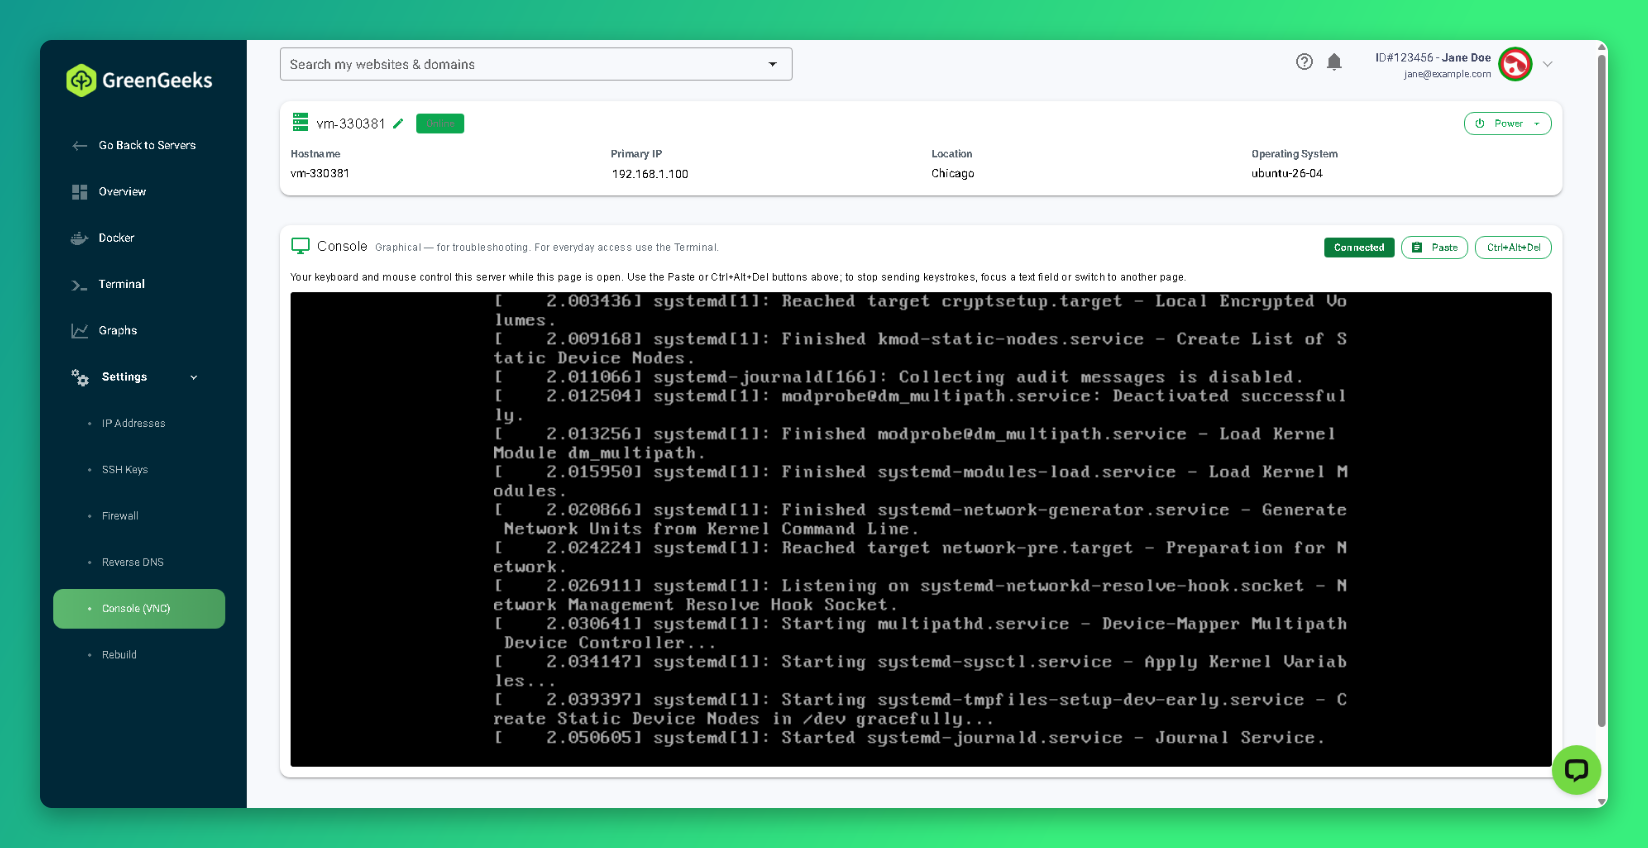
Task: Select Reverse DNS in the sidebar
Action: pos(133,562)
